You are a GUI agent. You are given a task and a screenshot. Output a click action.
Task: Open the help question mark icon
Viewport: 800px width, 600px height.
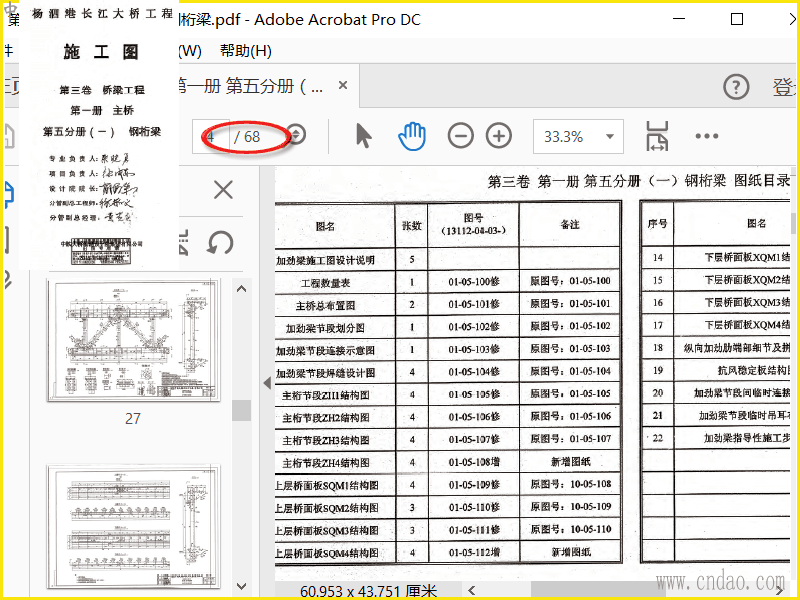point(736,87)
